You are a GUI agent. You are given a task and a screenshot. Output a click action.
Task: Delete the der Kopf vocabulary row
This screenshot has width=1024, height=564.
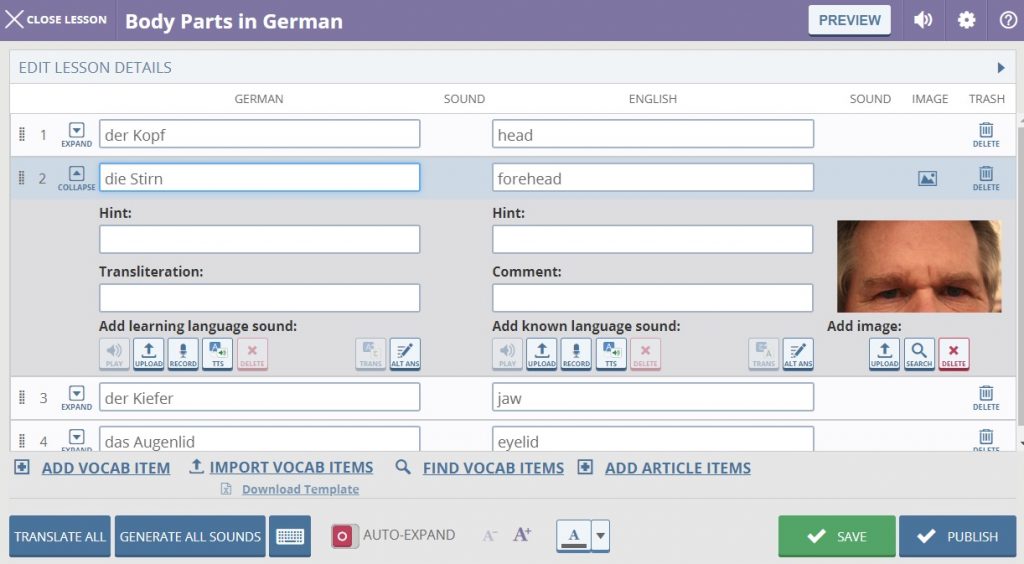986,134
